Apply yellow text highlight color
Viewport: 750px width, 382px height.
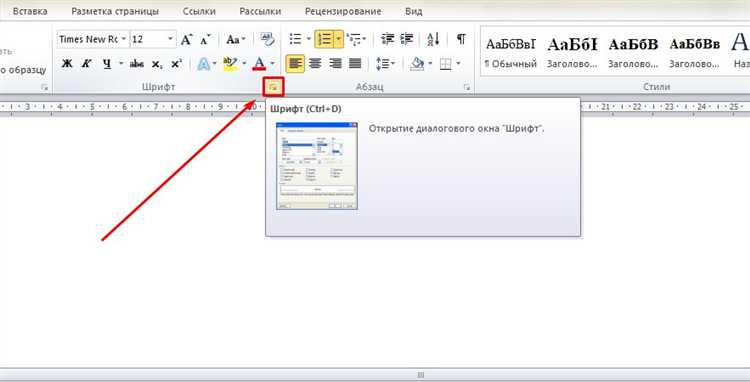(x=231, y=64)
